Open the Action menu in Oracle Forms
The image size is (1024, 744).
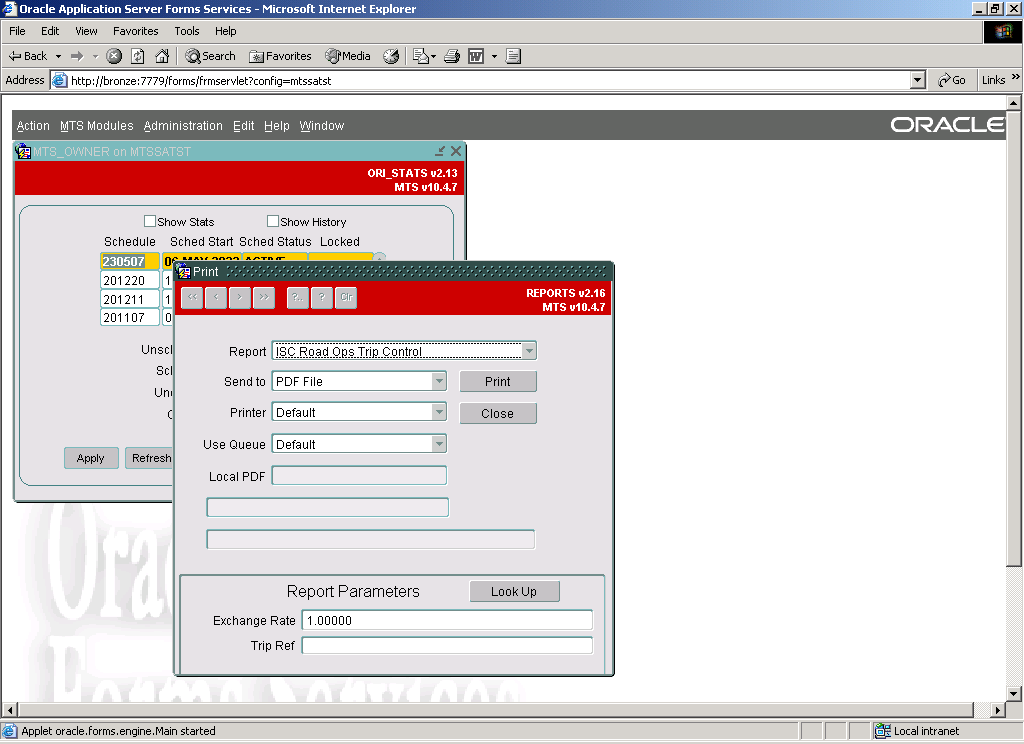click(33, 126)
